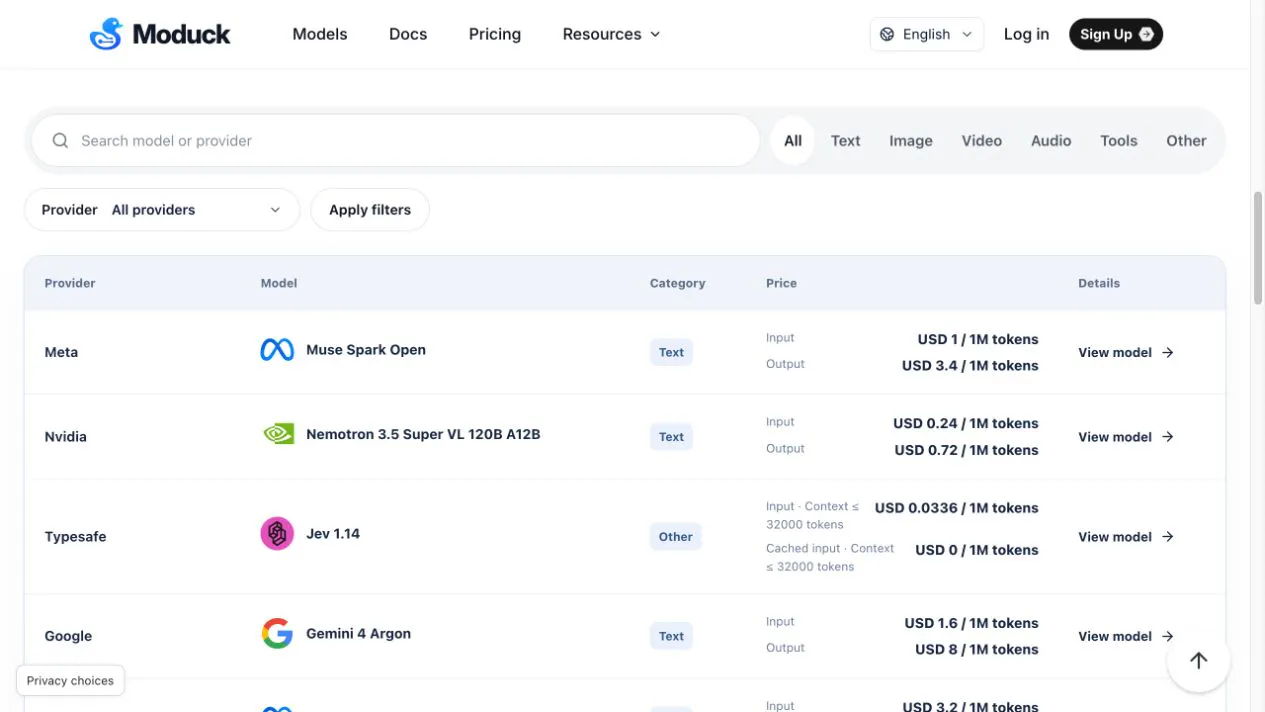View model details for Muse Spark Open
Viewport: 1265px width, 712px height.
pyautogui.click(x=1126, y=352)
